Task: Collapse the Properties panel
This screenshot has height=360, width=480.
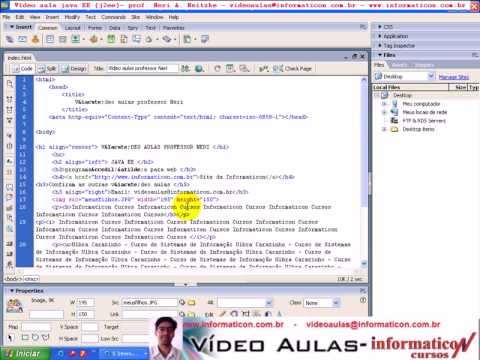Action: pyautogui.click(x=11, y=291)
